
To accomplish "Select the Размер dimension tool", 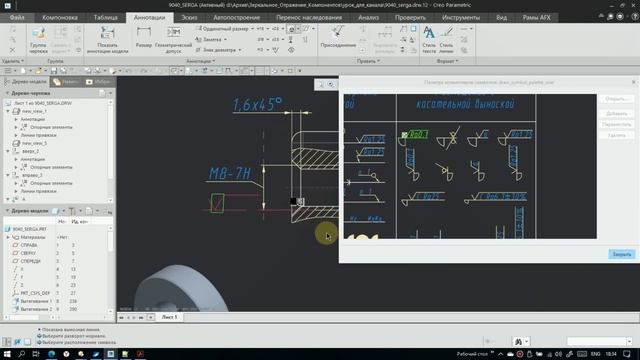I will 144,38.
